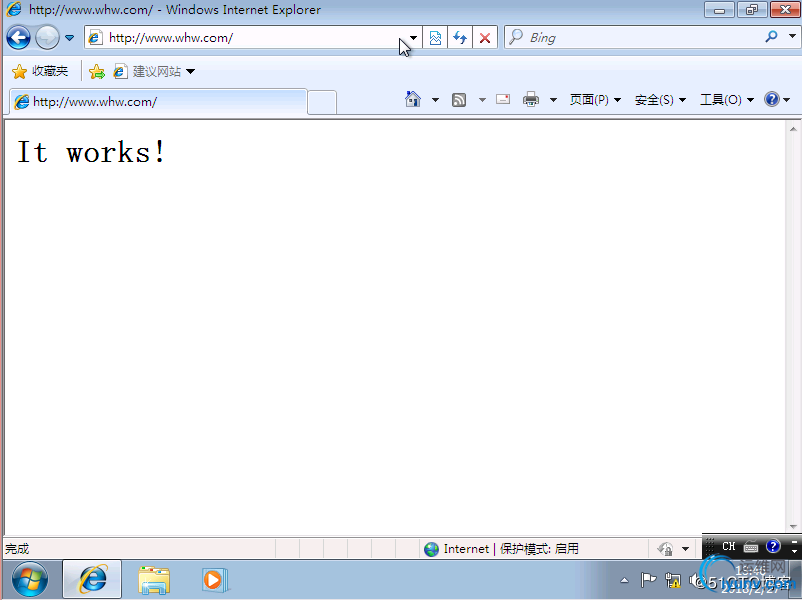Click the Read Mail envelope icon
This screenshot has width=802, height=600.
(503, 99)
